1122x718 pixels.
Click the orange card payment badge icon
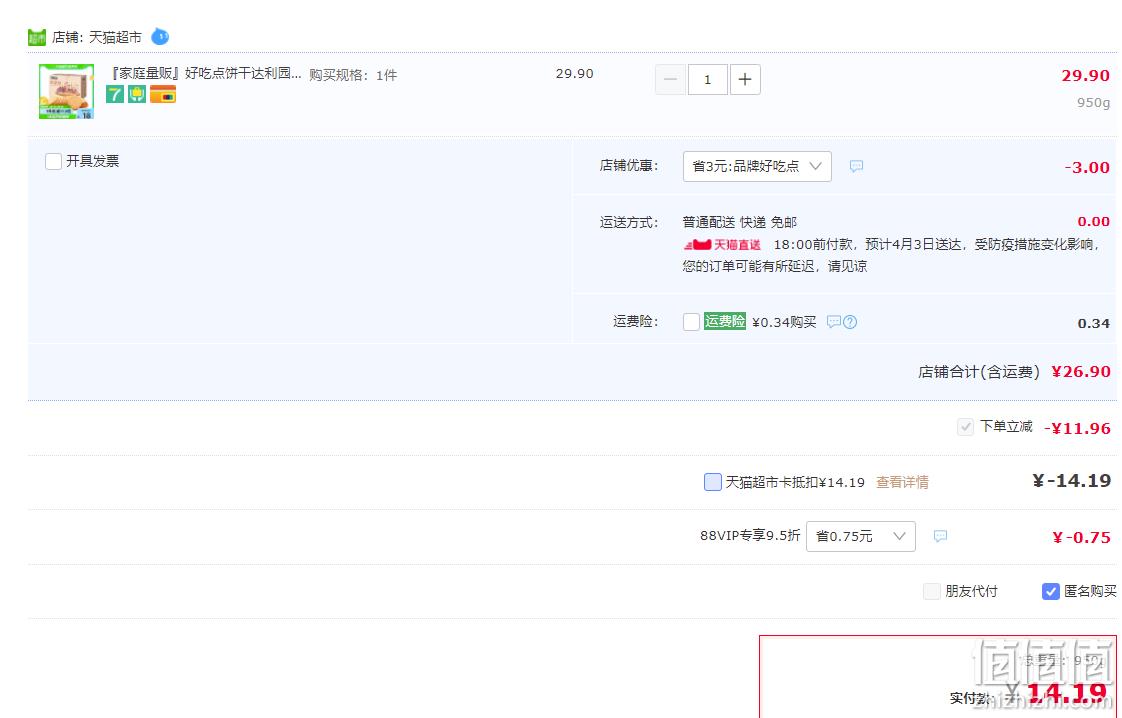(162, 94)
